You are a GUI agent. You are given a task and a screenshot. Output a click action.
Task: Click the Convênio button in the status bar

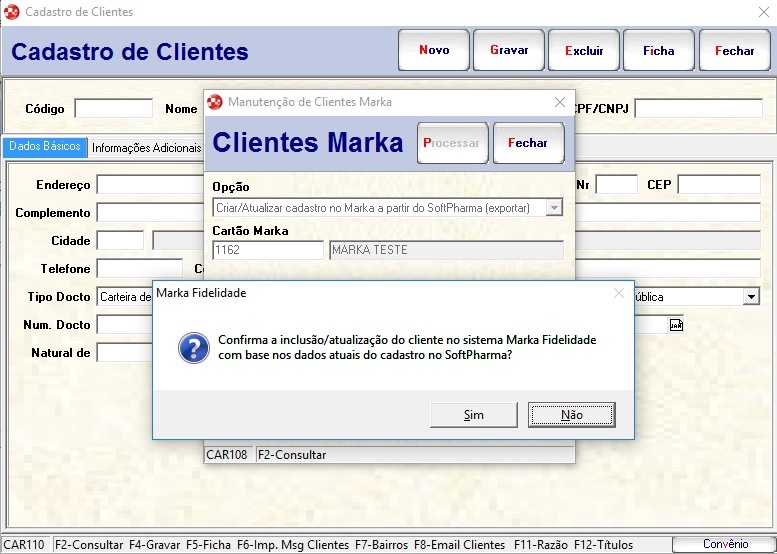(x=725, y=544)
